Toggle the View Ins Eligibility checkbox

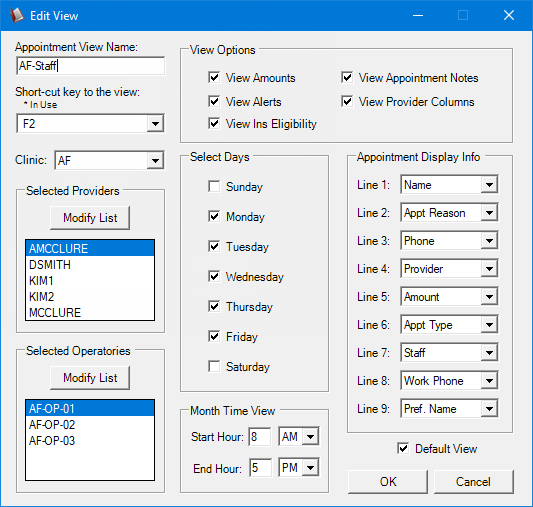point(214,123)
